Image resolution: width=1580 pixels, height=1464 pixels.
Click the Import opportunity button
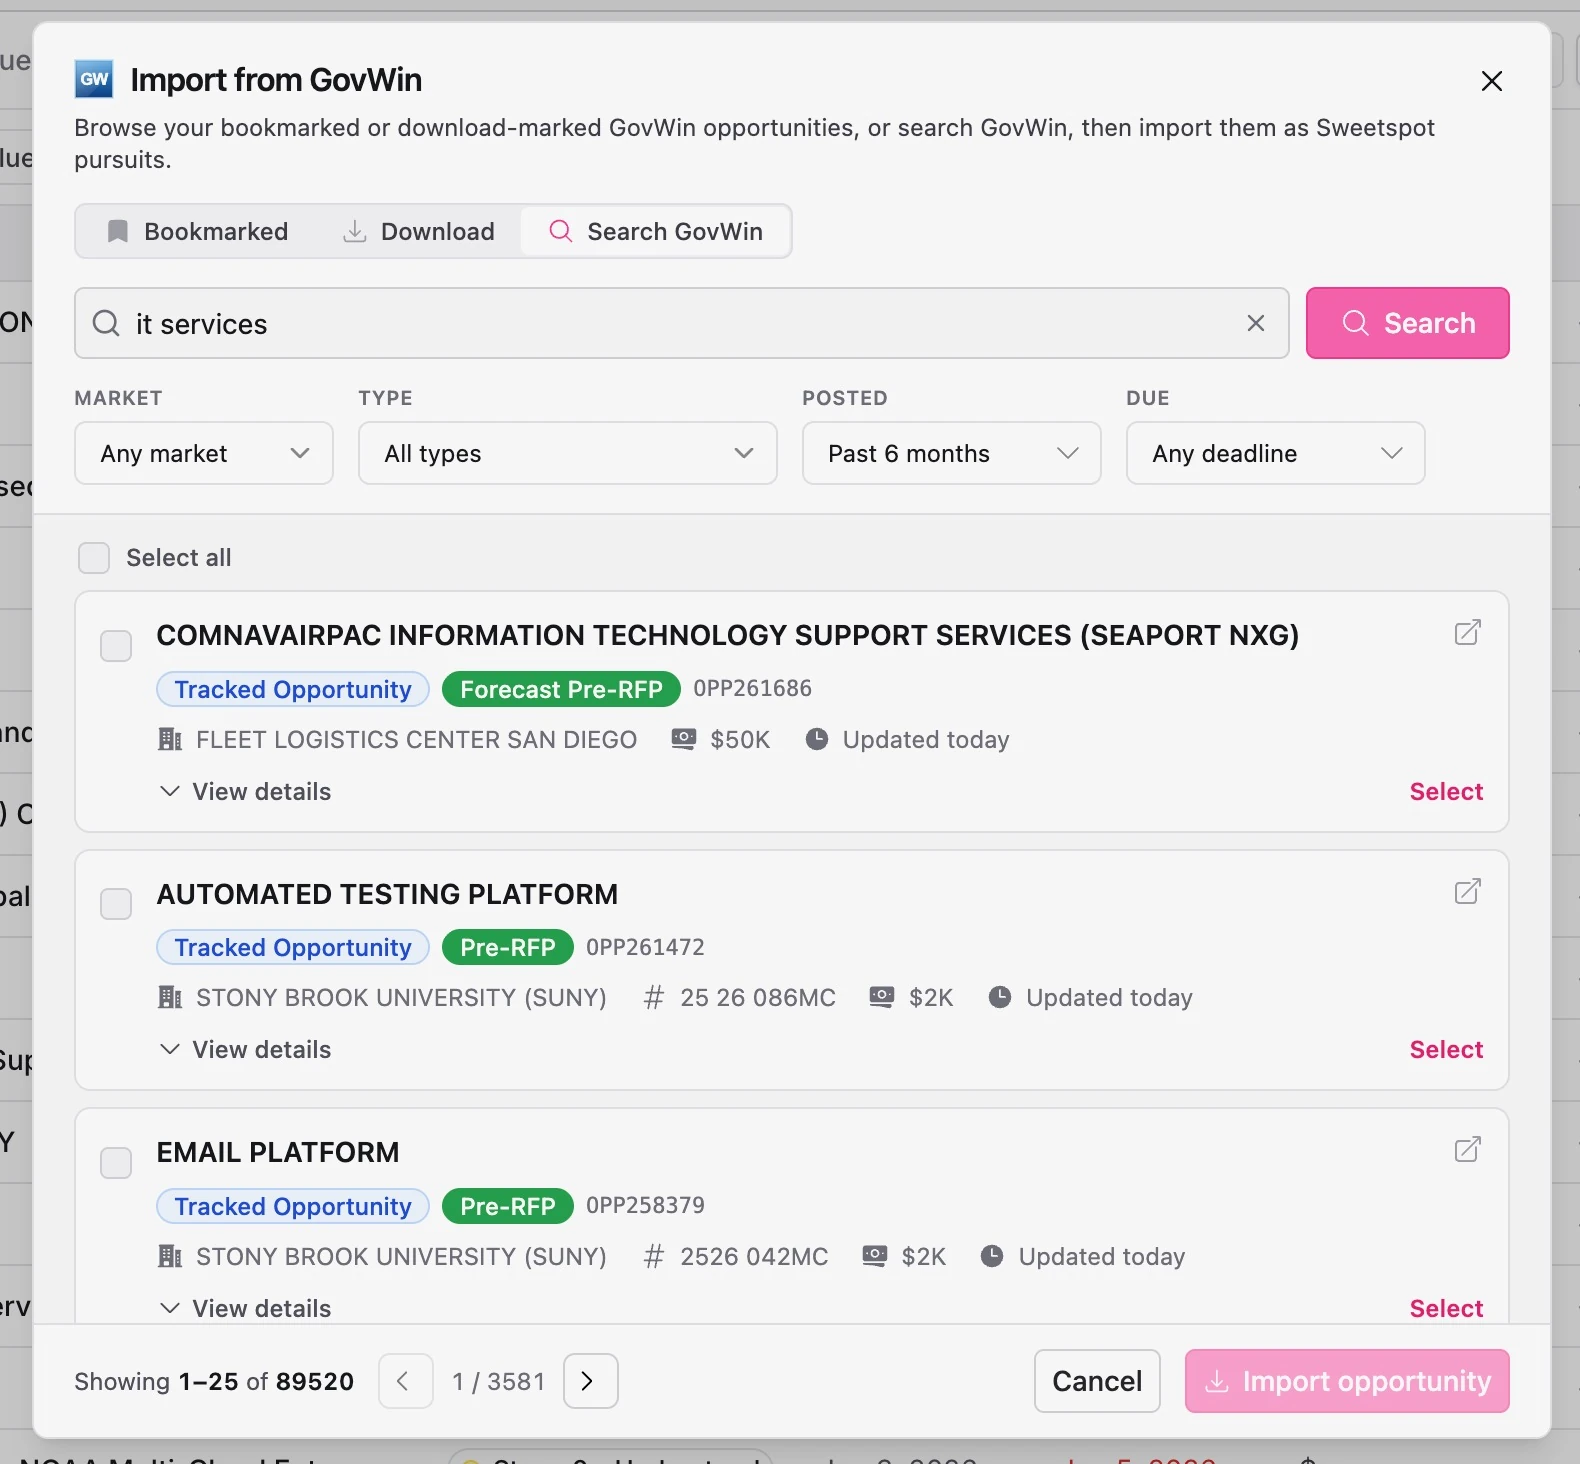click(1347, 1381)
